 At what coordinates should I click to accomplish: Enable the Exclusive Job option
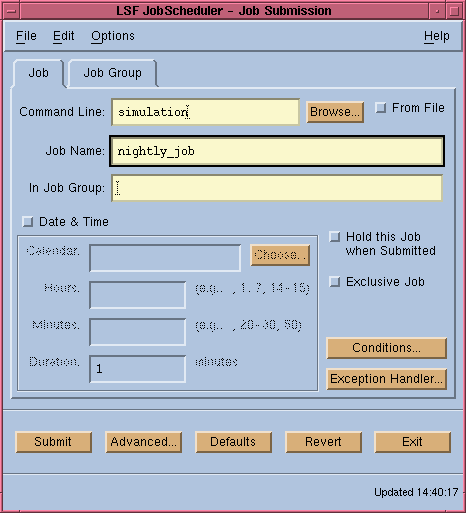click(x=335, y=282)
